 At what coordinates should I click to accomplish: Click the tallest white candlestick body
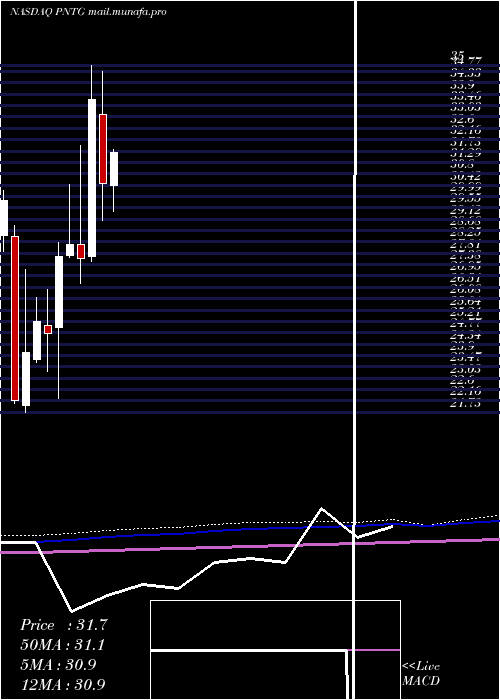tap(92, 178)
